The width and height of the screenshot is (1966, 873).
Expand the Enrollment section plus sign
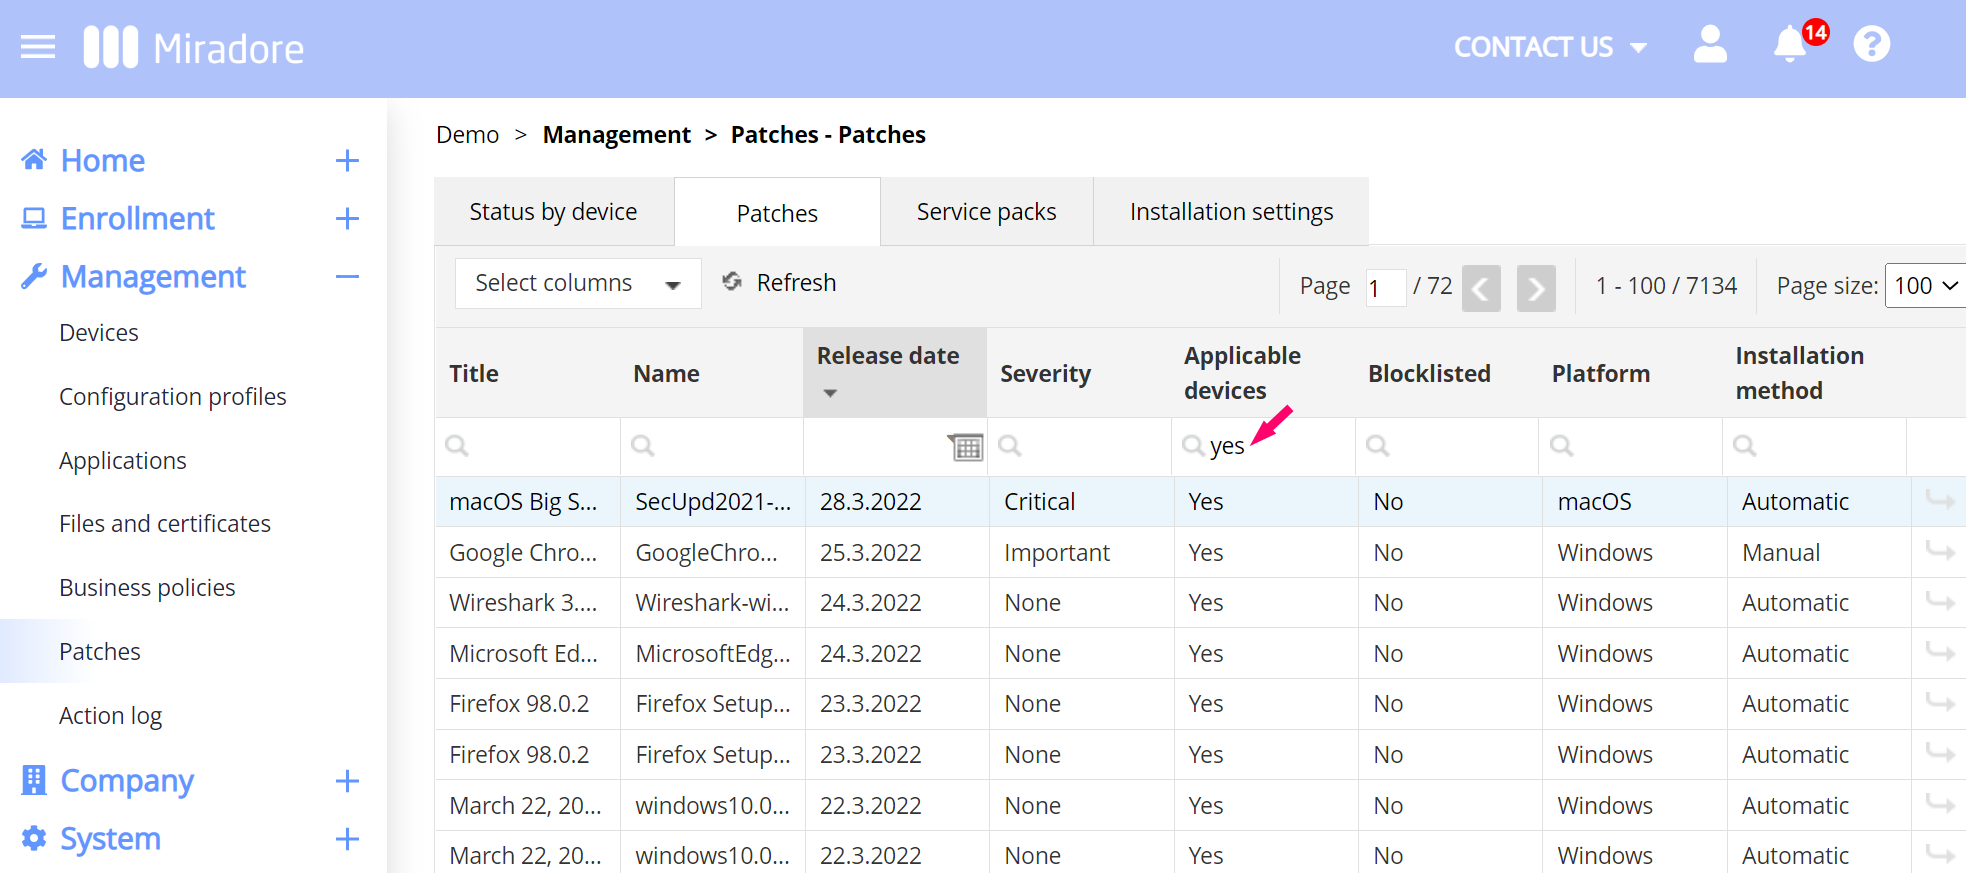click(347, 218)
